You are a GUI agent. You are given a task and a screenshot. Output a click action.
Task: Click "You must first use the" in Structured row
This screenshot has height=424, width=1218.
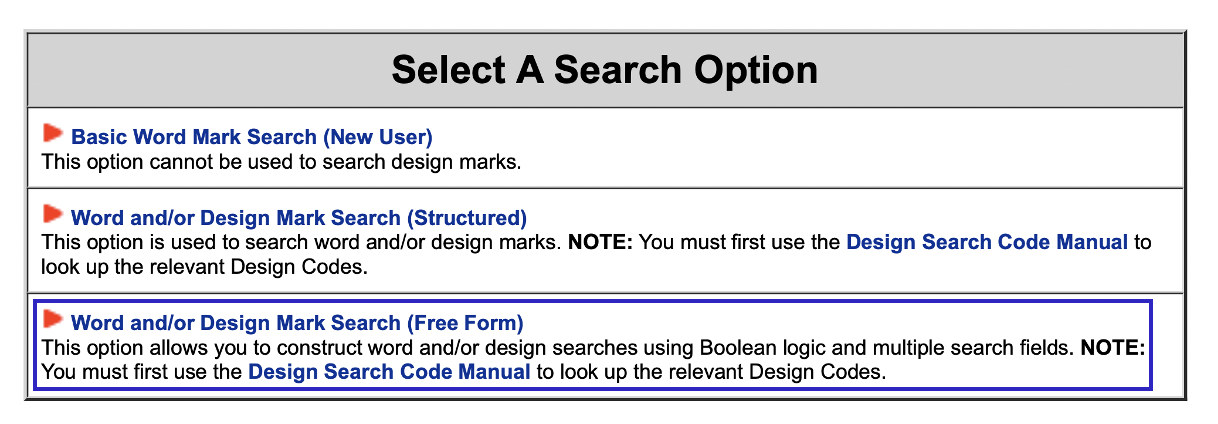pos(741,242)
